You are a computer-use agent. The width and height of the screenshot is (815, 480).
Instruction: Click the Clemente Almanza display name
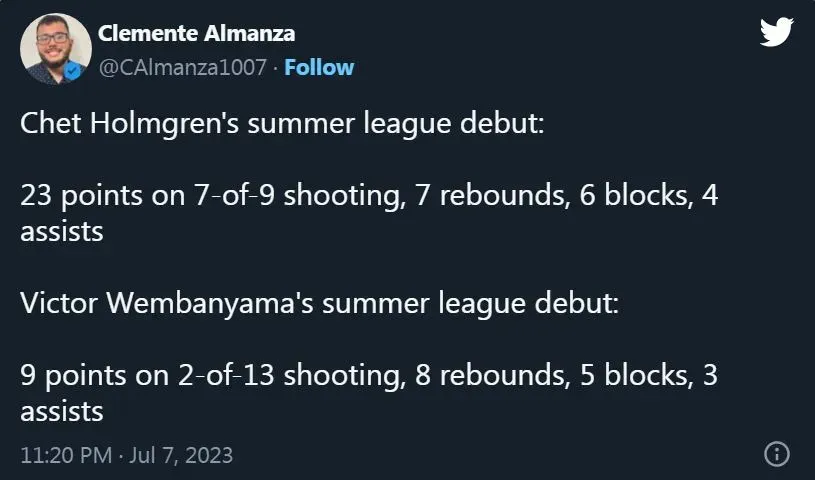click(x=195, y=33)
